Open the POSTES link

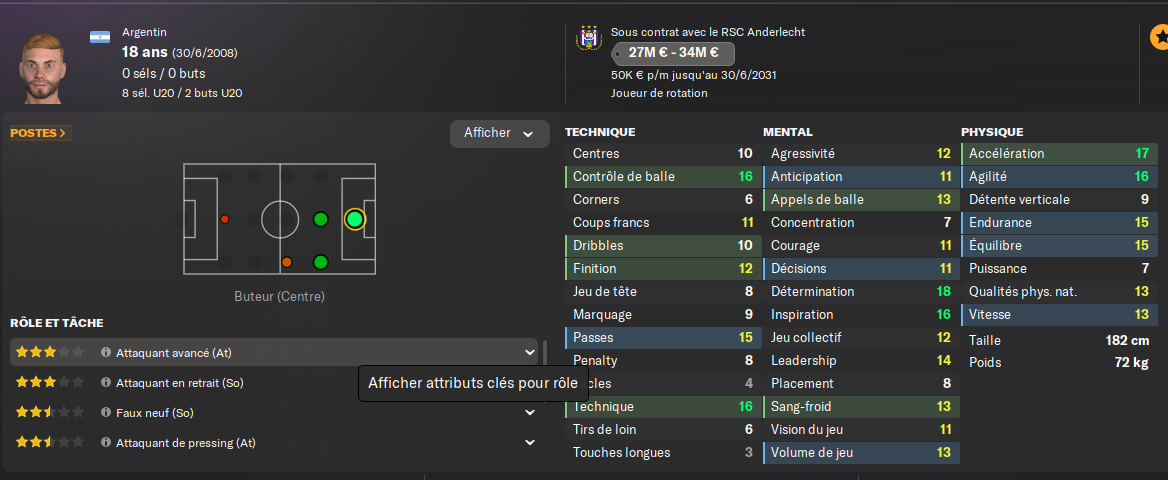39,133
